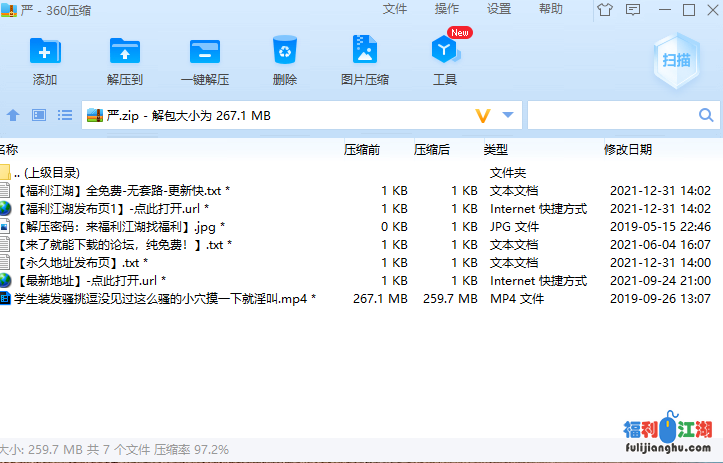Click the 扫描 (Scan) shield button
The height and width of the screenshot is (463, 723).
tap(676, 59)
